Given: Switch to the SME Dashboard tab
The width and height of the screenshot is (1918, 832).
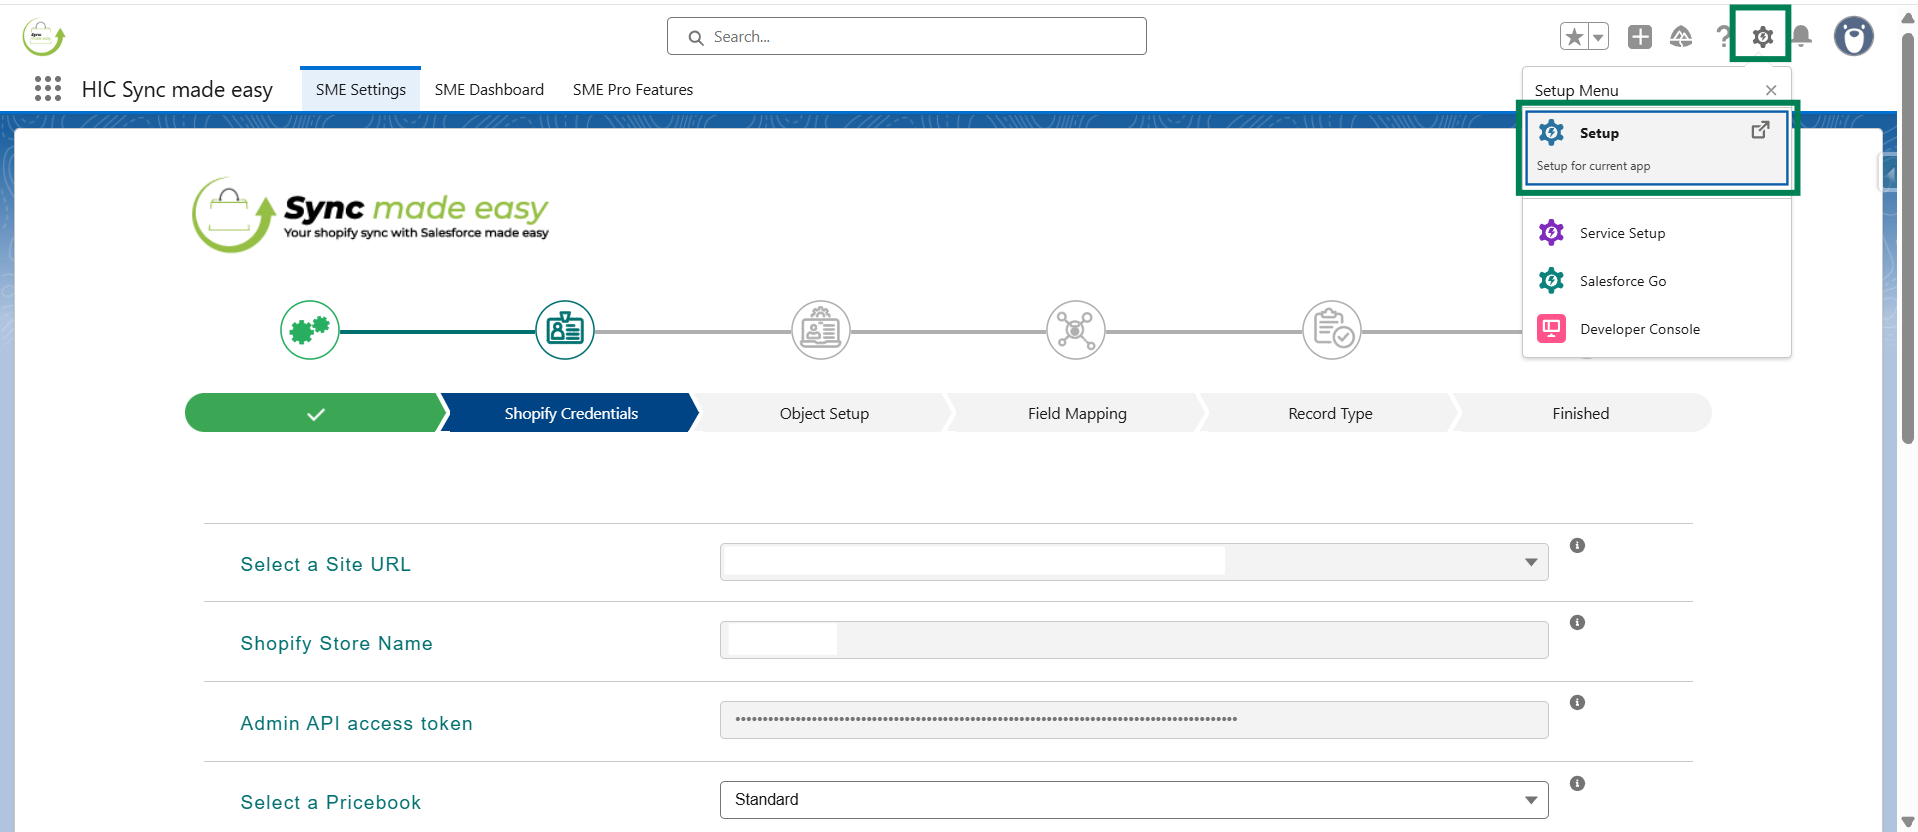Looking at the screenshot, I should pyautogui.click(x=489, y=90).
